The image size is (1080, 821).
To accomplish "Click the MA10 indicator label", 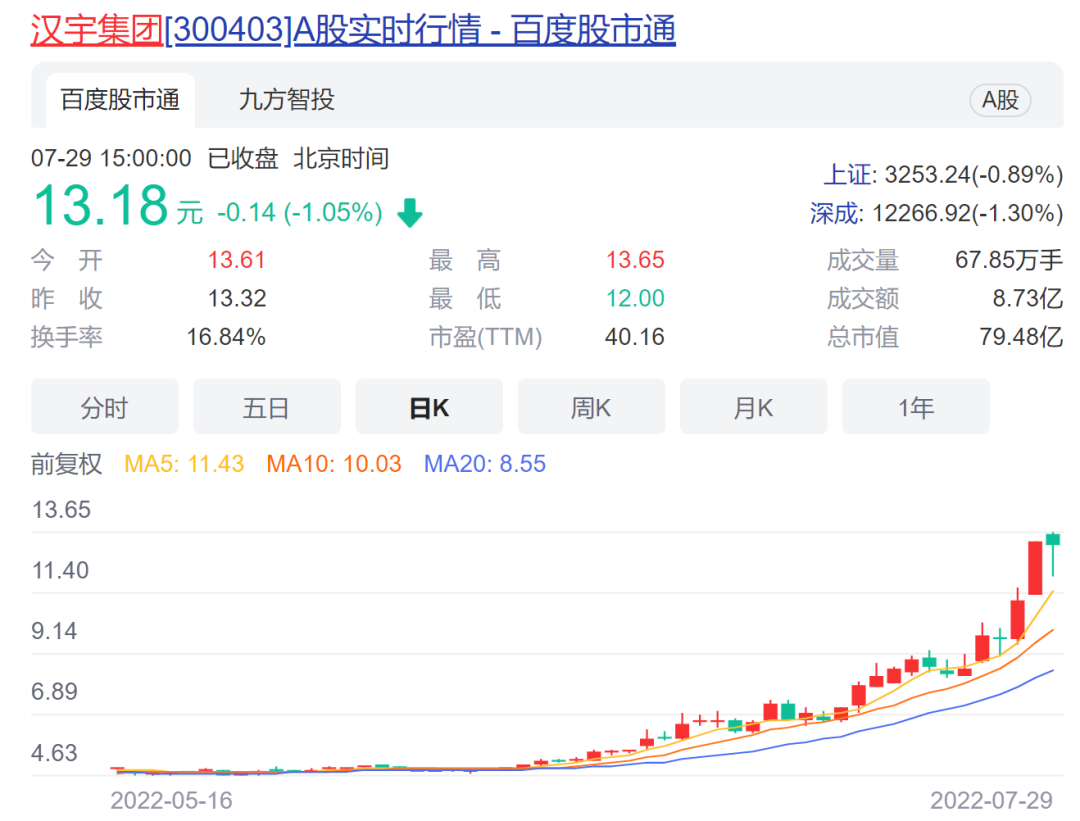I will coord(334,464).
